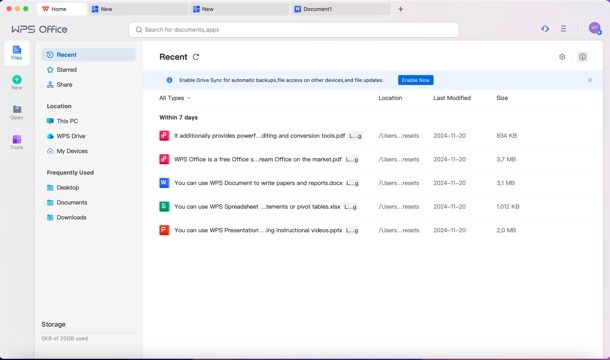This screenshot has width=610, height=360.
Task: Switch to the first New tab
Action: [x=138, y=9]
